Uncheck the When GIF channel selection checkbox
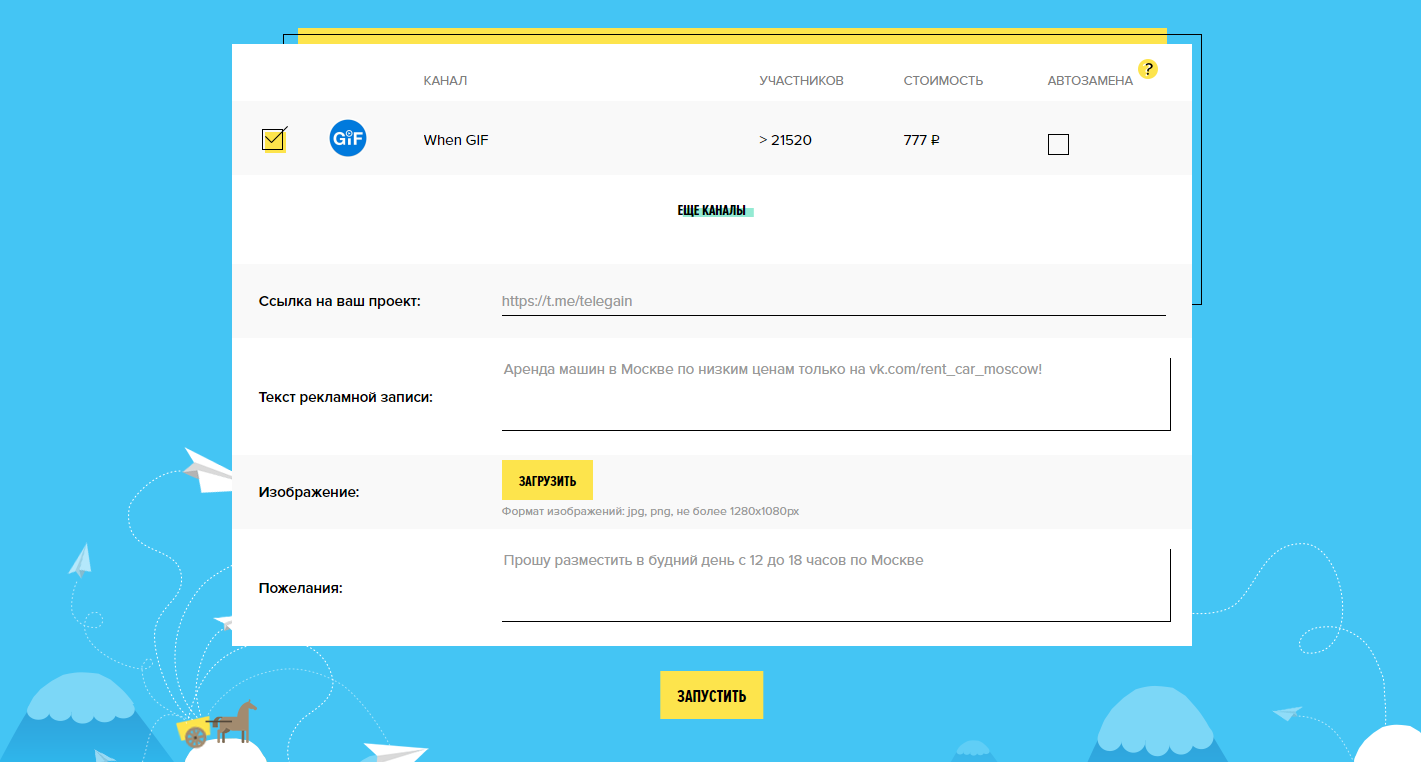1421x762 pixels. coord(273,140)
